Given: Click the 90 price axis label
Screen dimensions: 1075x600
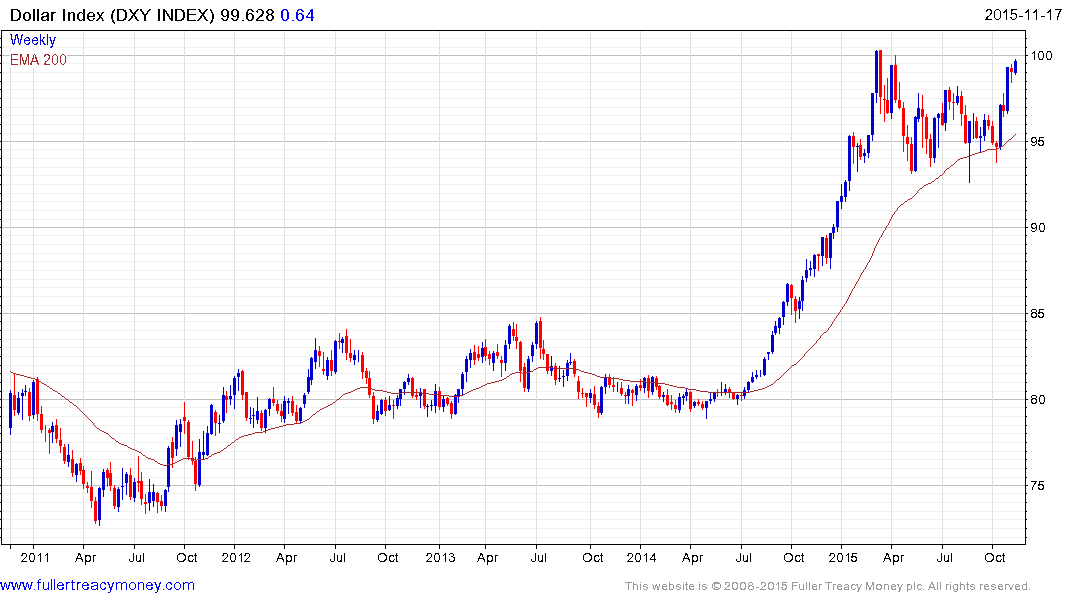Looking at the screenshot, I should pos(1038,228).
